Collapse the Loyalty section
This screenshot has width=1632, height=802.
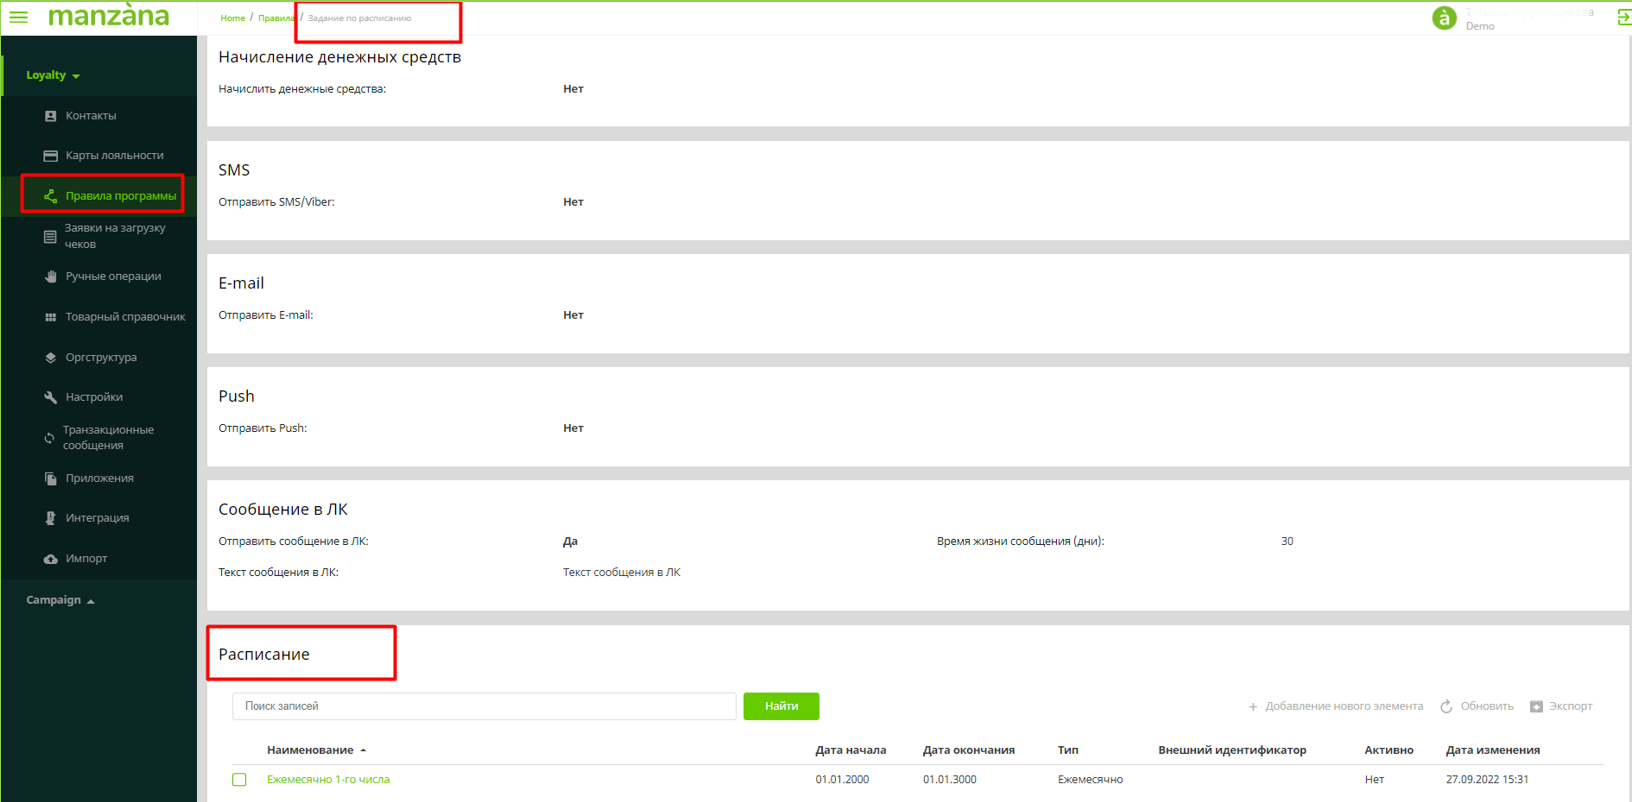pos(53,75)
